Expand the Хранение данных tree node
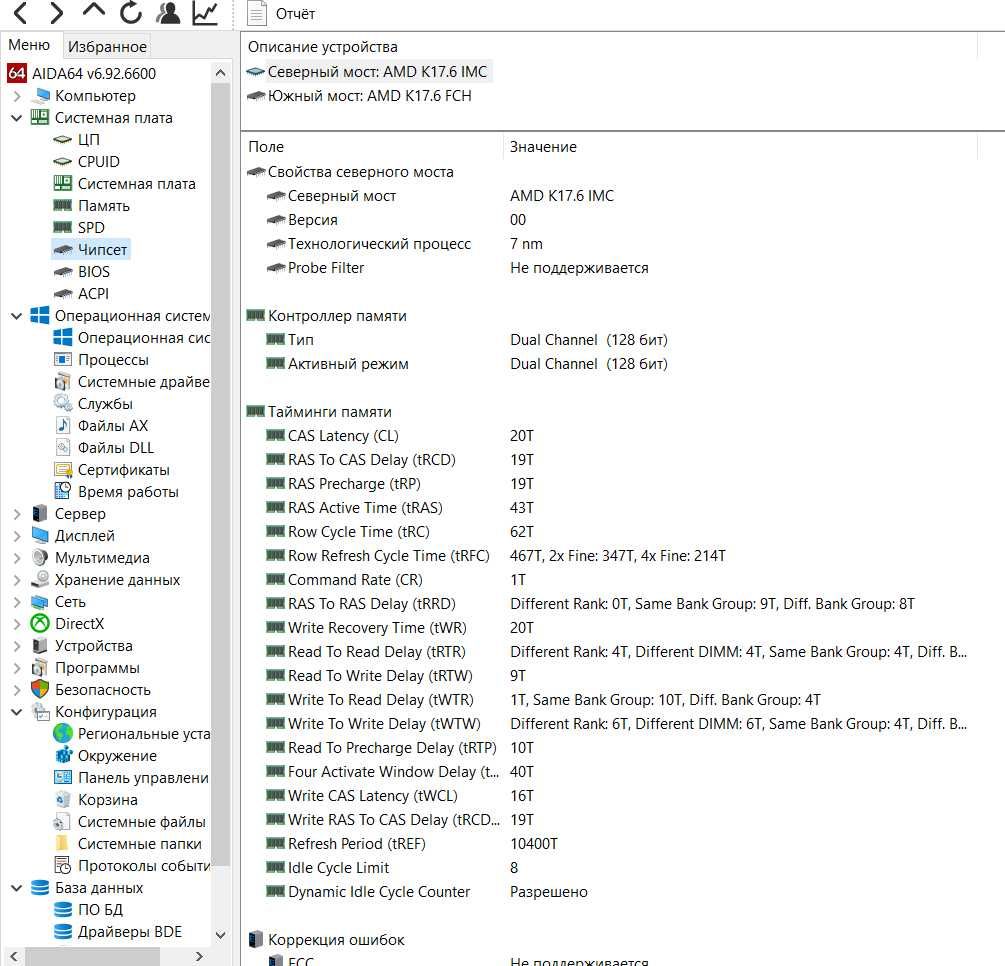 point(17,580)
